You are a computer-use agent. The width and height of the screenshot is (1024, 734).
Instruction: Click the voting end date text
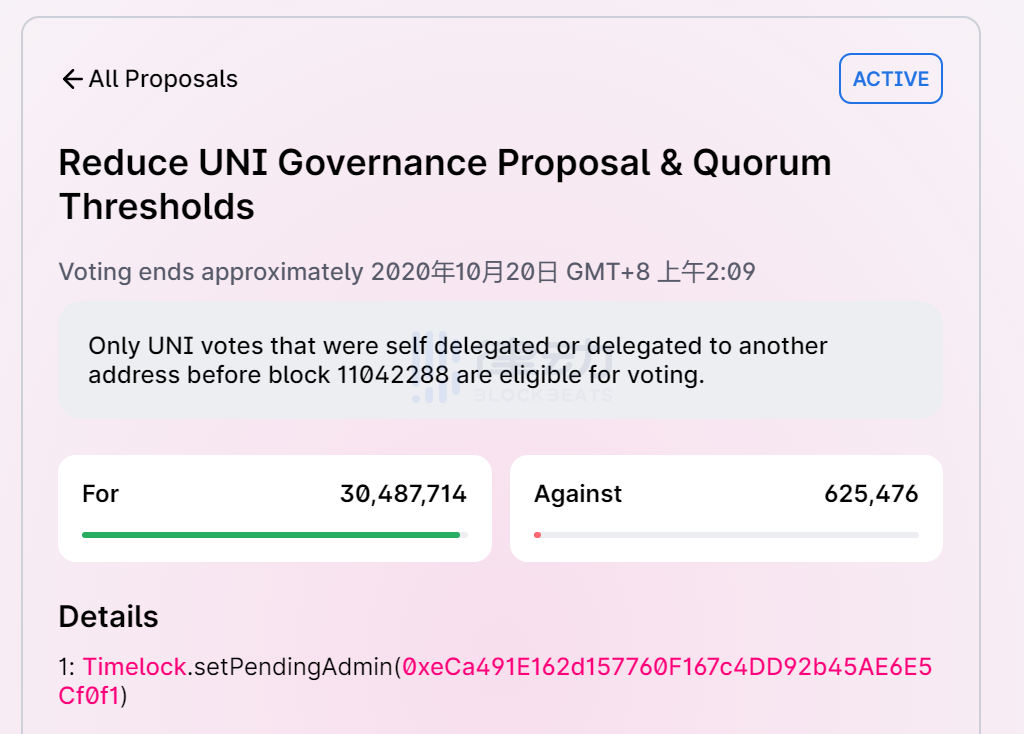tap(406, 272)
